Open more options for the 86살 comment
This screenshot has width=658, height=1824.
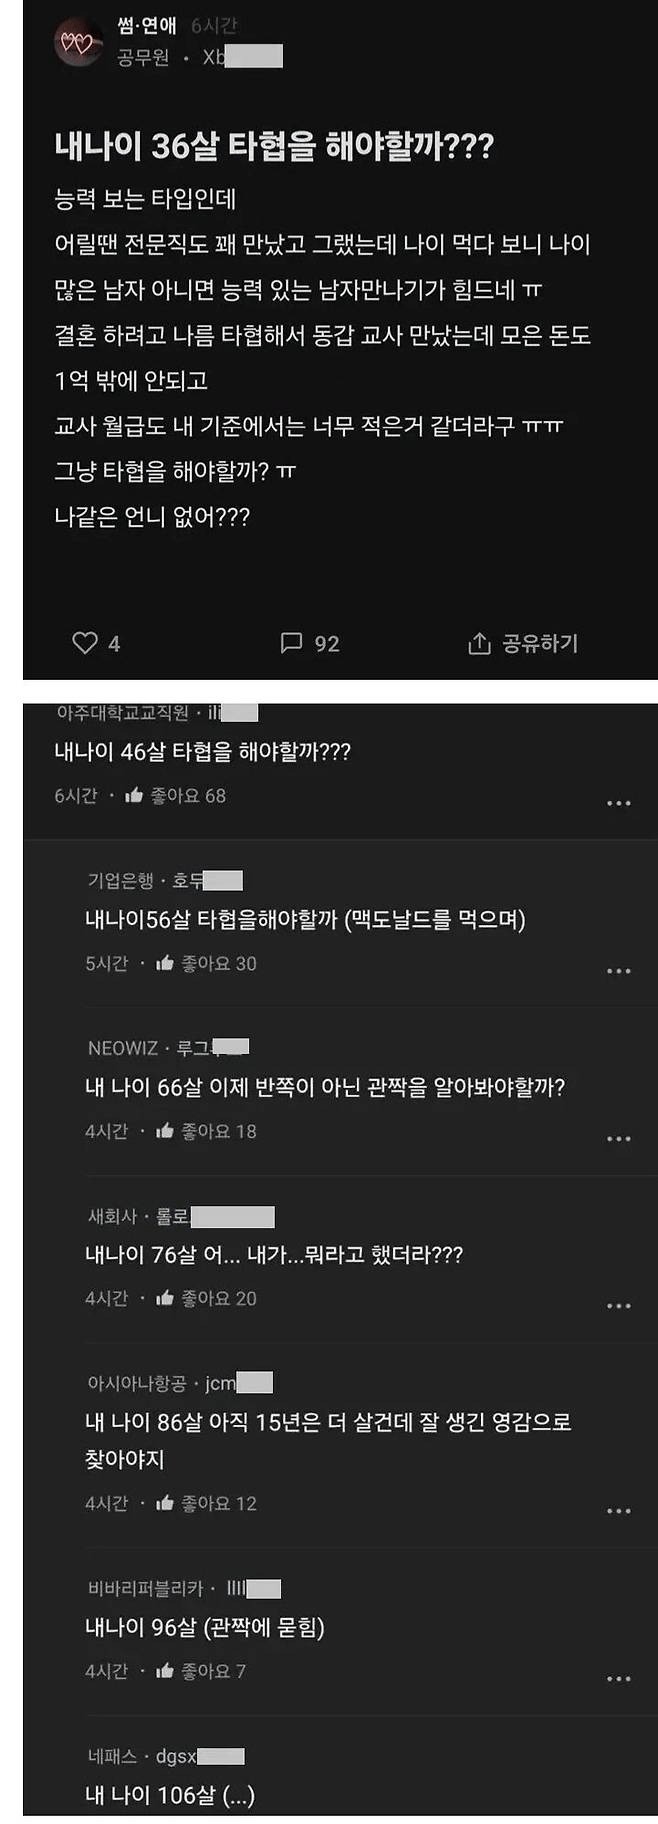tap(619, 1511)
